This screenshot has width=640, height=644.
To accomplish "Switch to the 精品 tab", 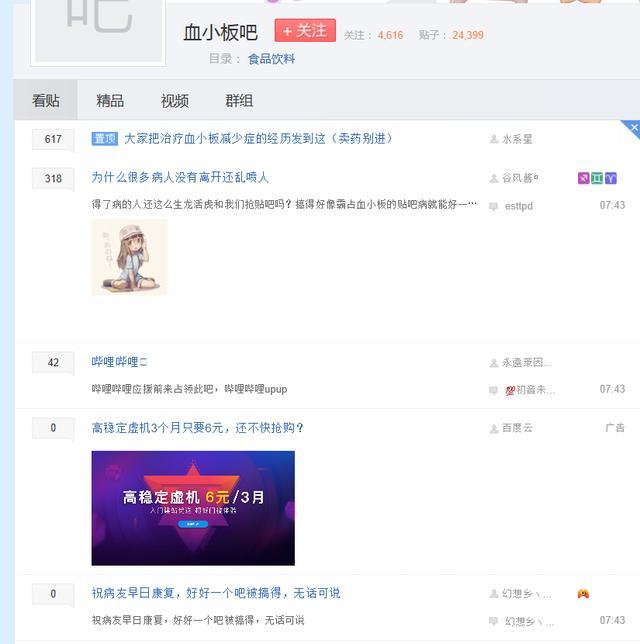I will pyautogui.click(x=110, y=100).
